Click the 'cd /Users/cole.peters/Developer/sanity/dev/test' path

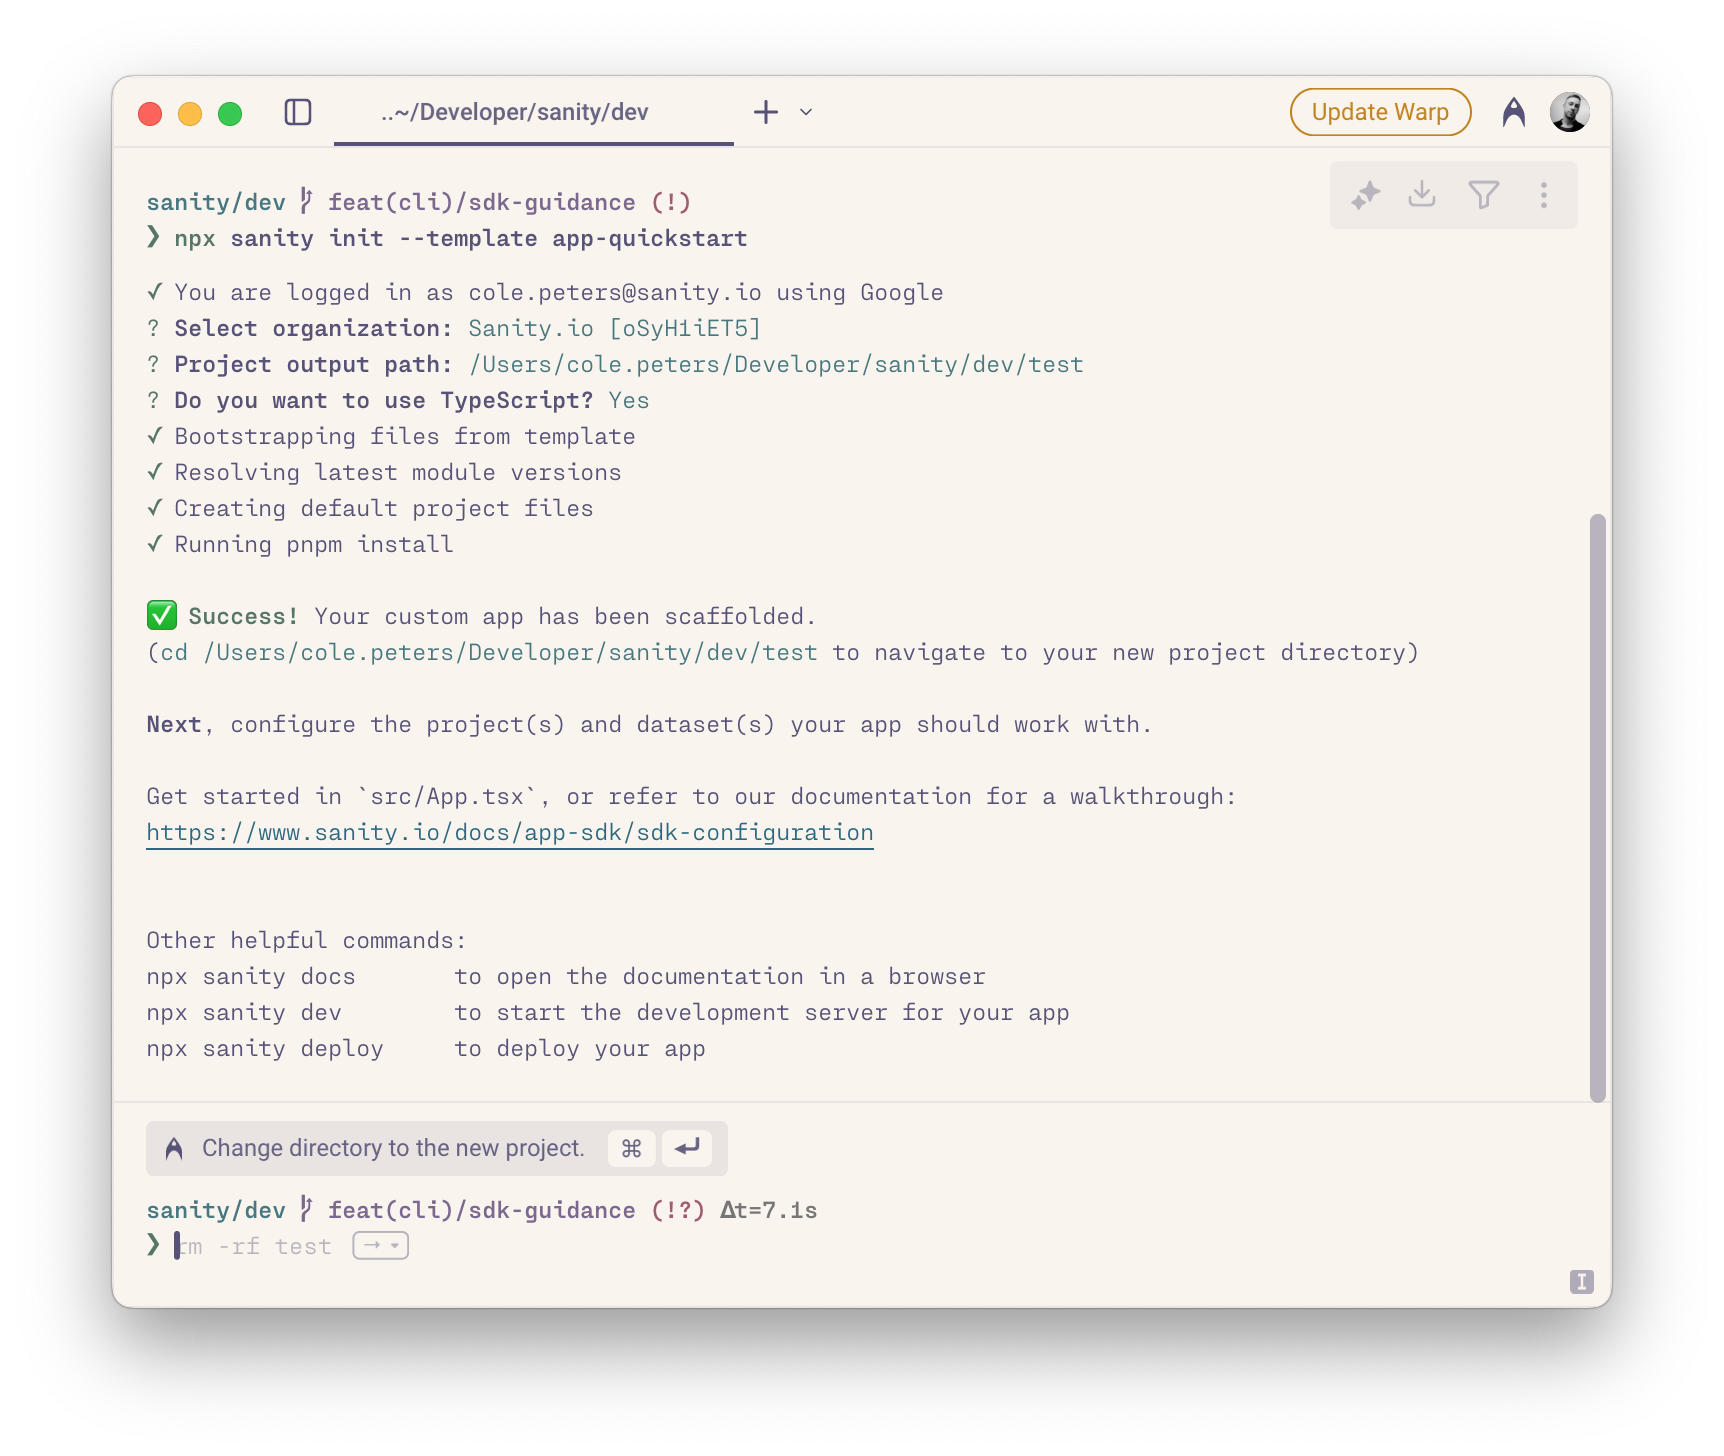click(x=490, y=653)
